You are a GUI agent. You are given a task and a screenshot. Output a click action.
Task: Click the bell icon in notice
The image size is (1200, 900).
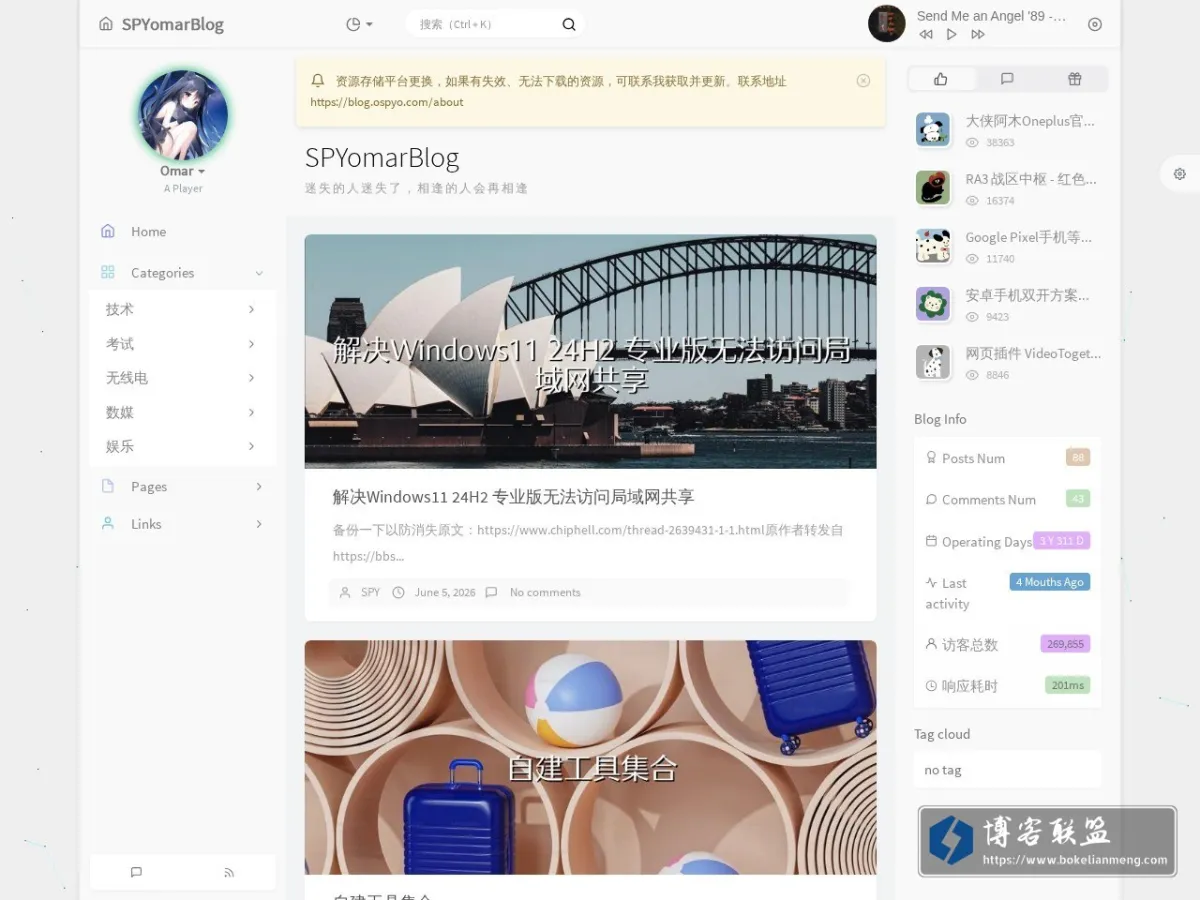[318, 80]
